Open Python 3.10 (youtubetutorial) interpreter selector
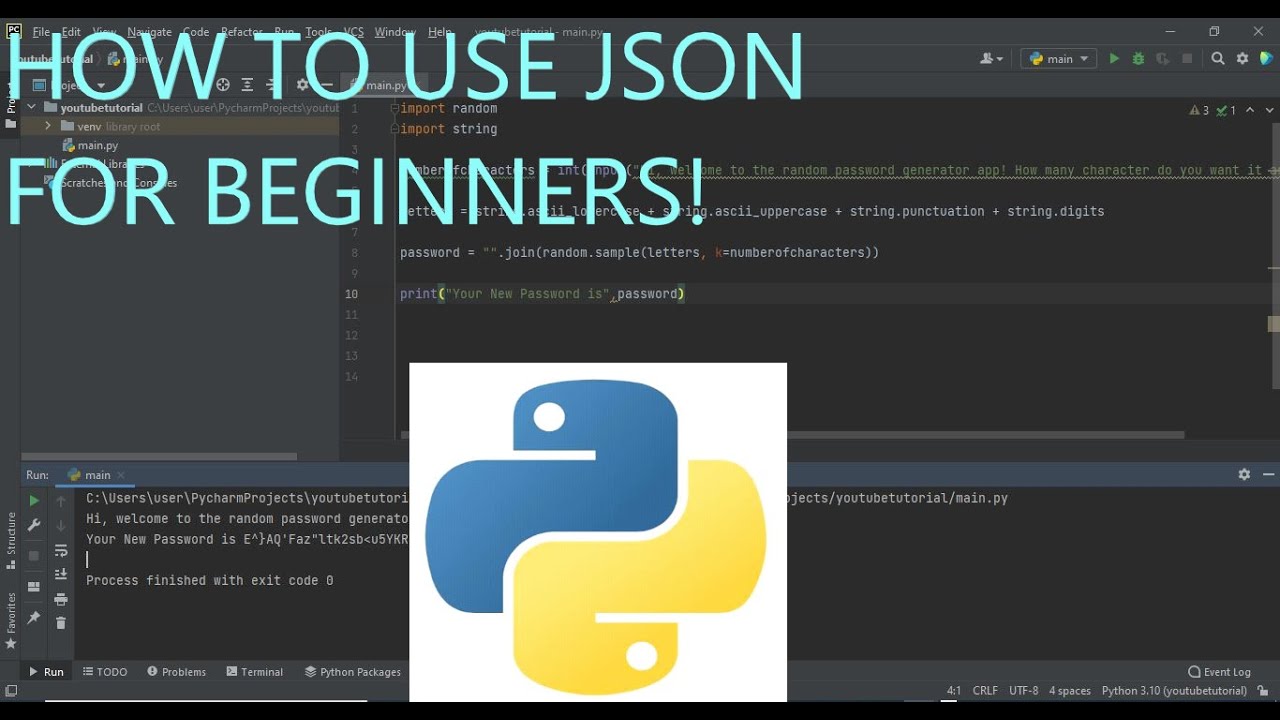Screen dimensions: 1280x720 (x=1174, y=691)
